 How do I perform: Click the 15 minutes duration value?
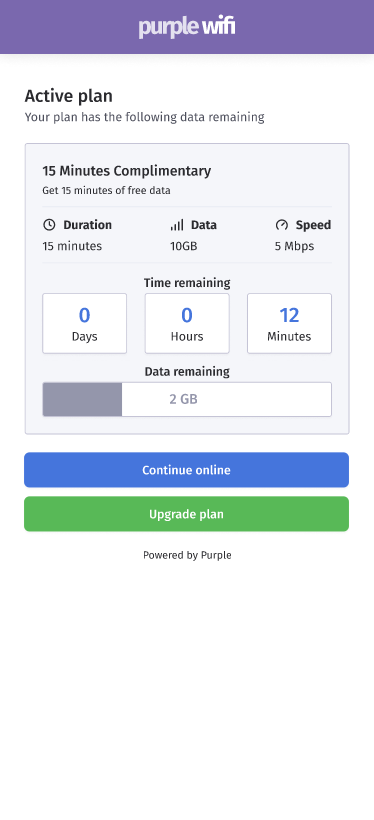72,246
